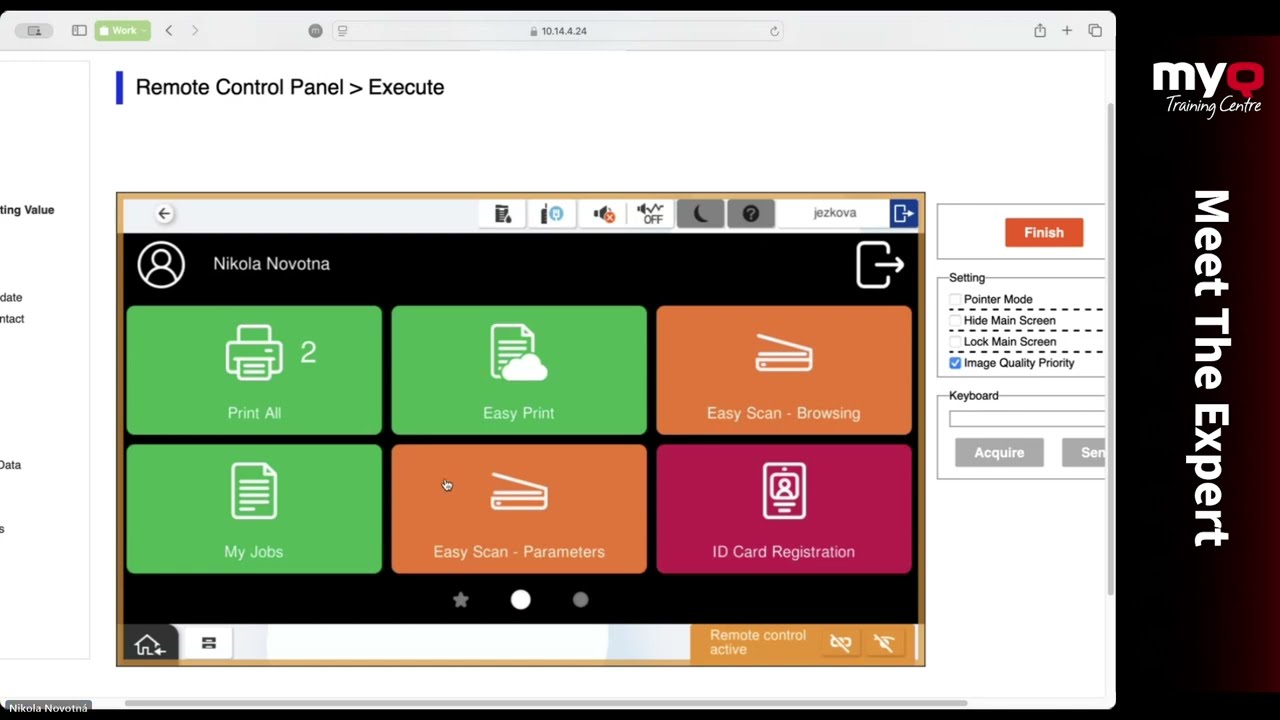Screen dimensions: 1280x720
Task: Click the device information icon
Action: tap(552, 214)
